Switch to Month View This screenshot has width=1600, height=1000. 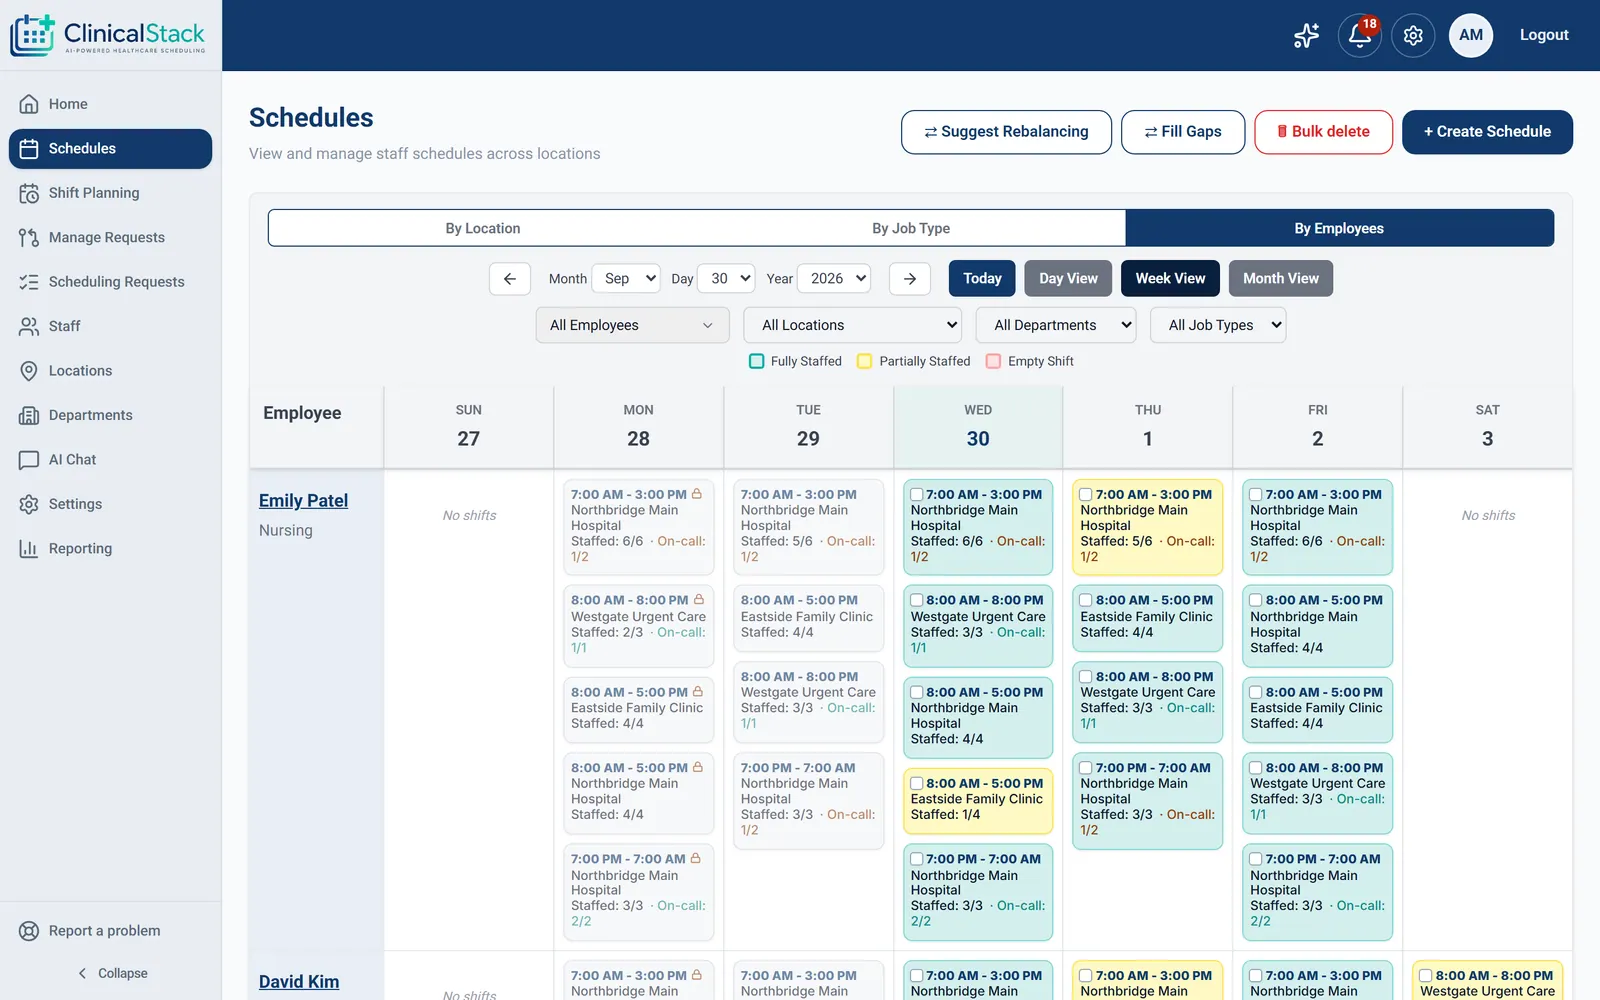(1281, 279)
